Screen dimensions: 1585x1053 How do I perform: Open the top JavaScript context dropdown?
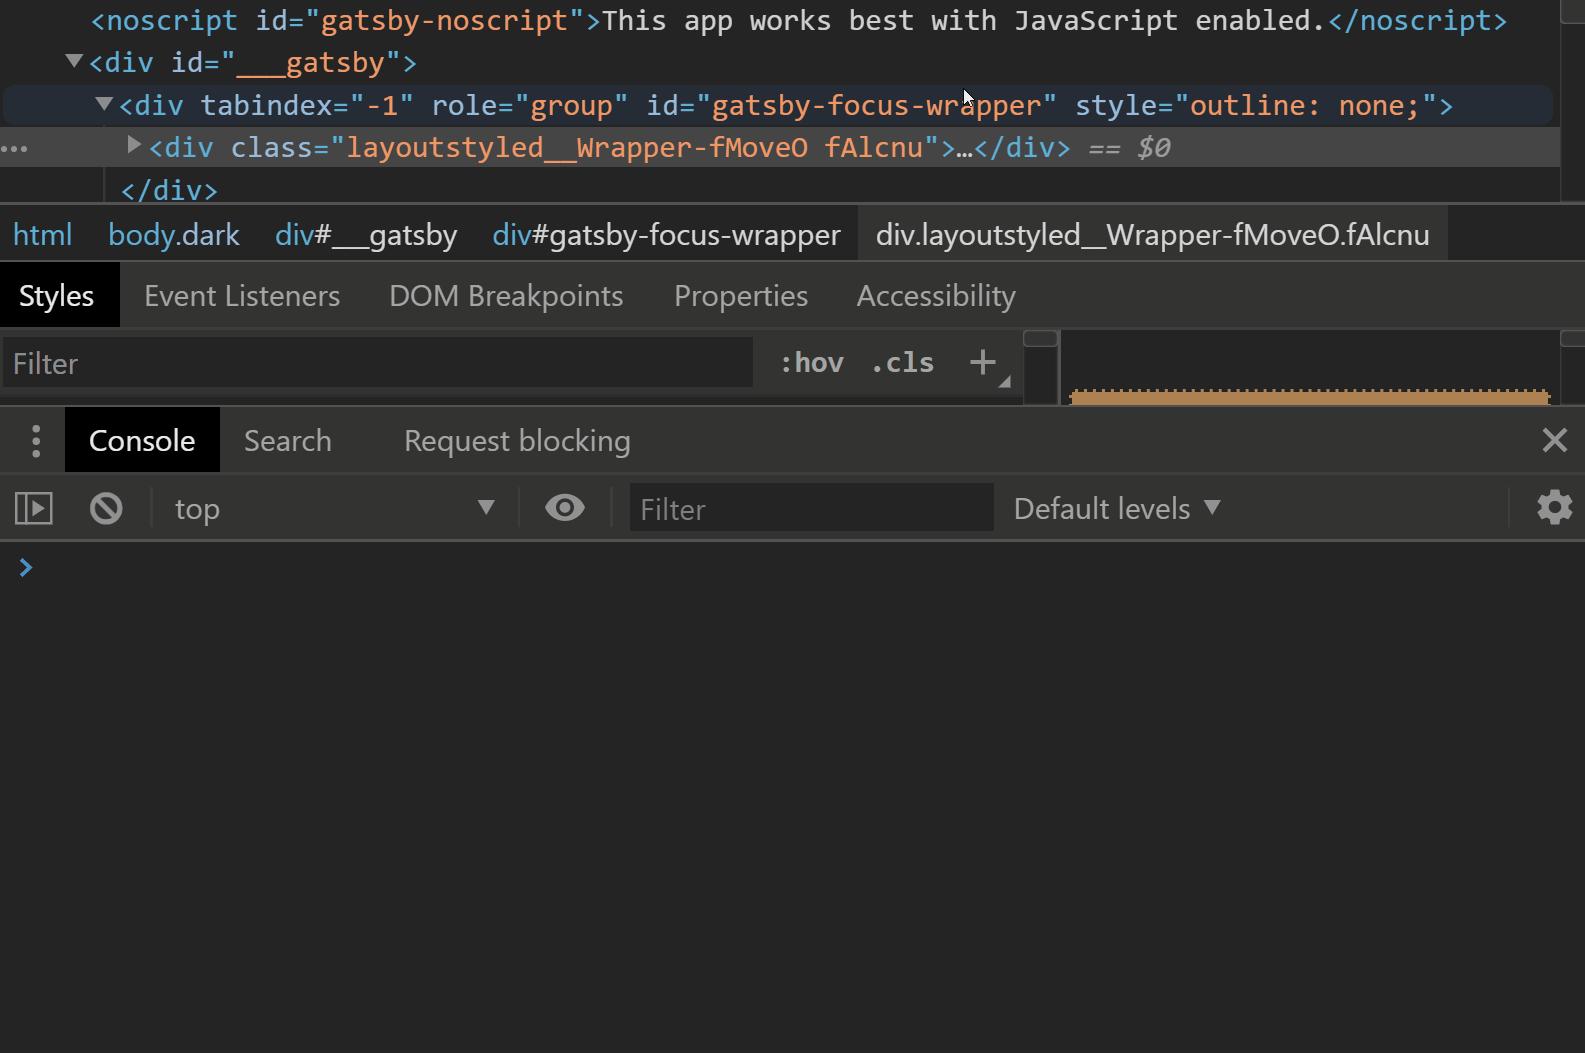pyautogui.click(x=335, y=509)
